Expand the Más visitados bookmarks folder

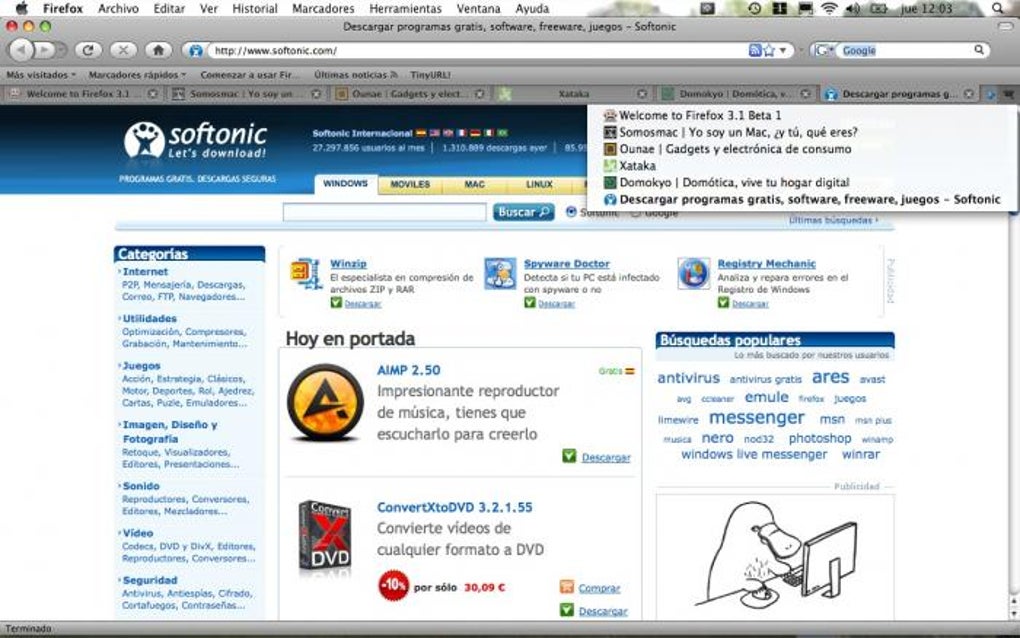tap(40, 75)
